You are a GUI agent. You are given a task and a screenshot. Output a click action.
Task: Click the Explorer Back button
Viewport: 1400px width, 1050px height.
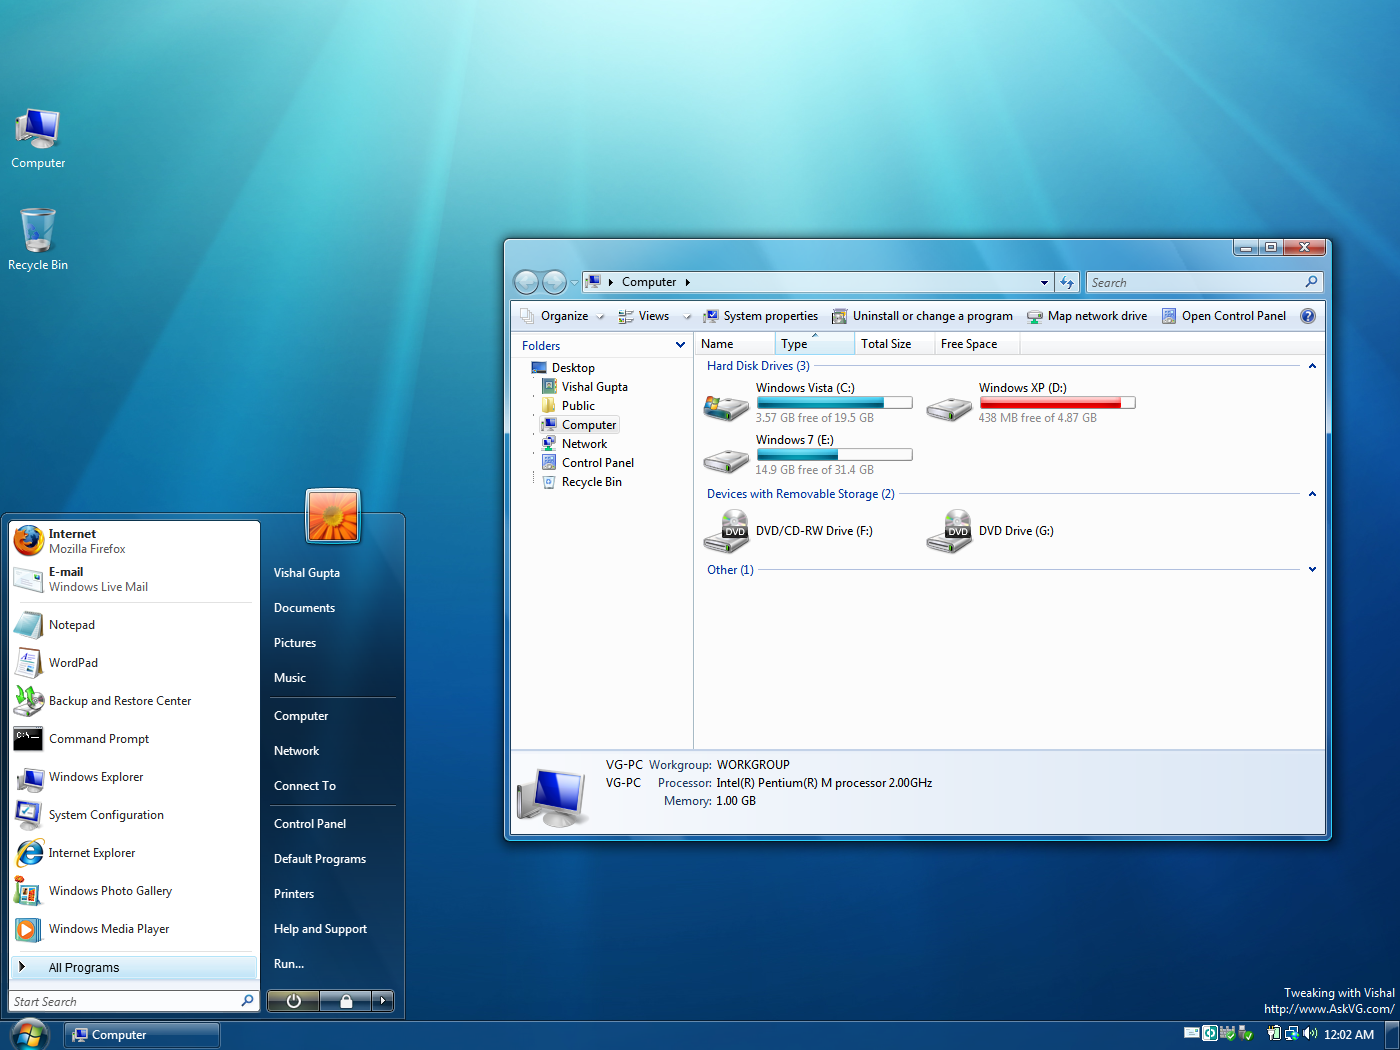(x=526, y=282)
